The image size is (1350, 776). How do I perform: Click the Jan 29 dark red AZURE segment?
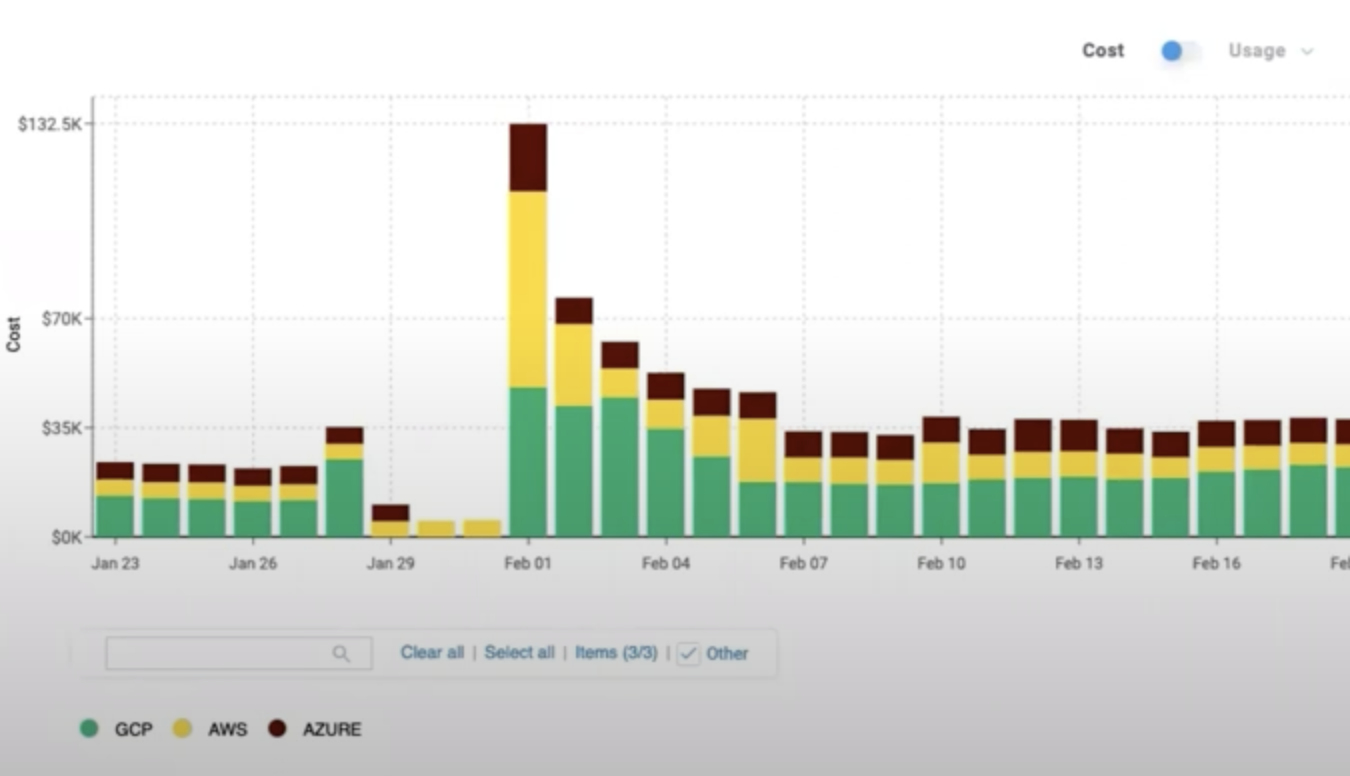pyautogui.click(x=391, y=512)
